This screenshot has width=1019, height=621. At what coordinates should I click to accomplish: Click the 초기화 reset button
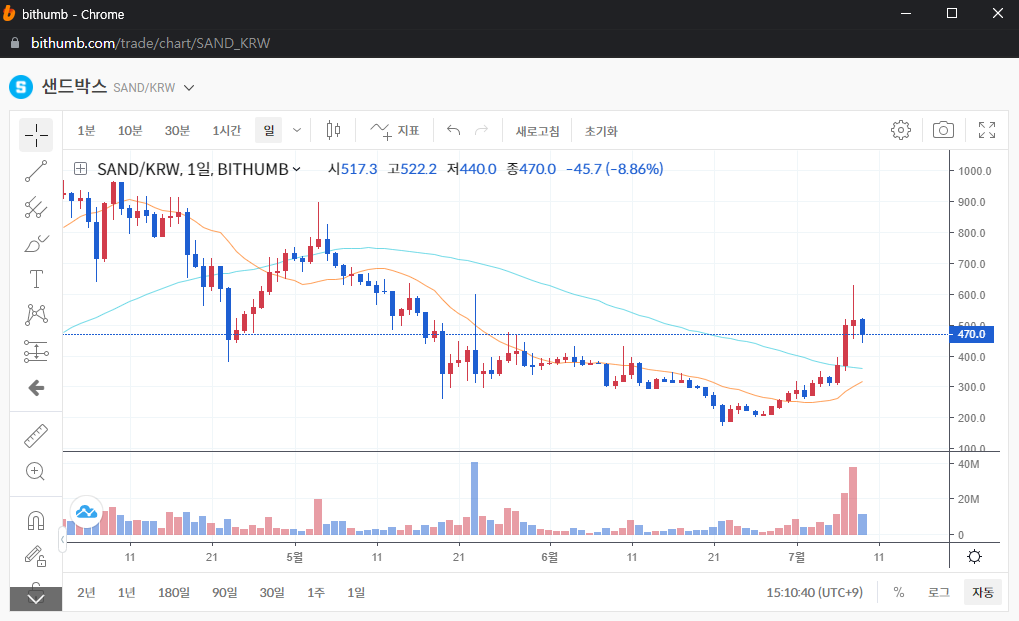click(601, 131)
